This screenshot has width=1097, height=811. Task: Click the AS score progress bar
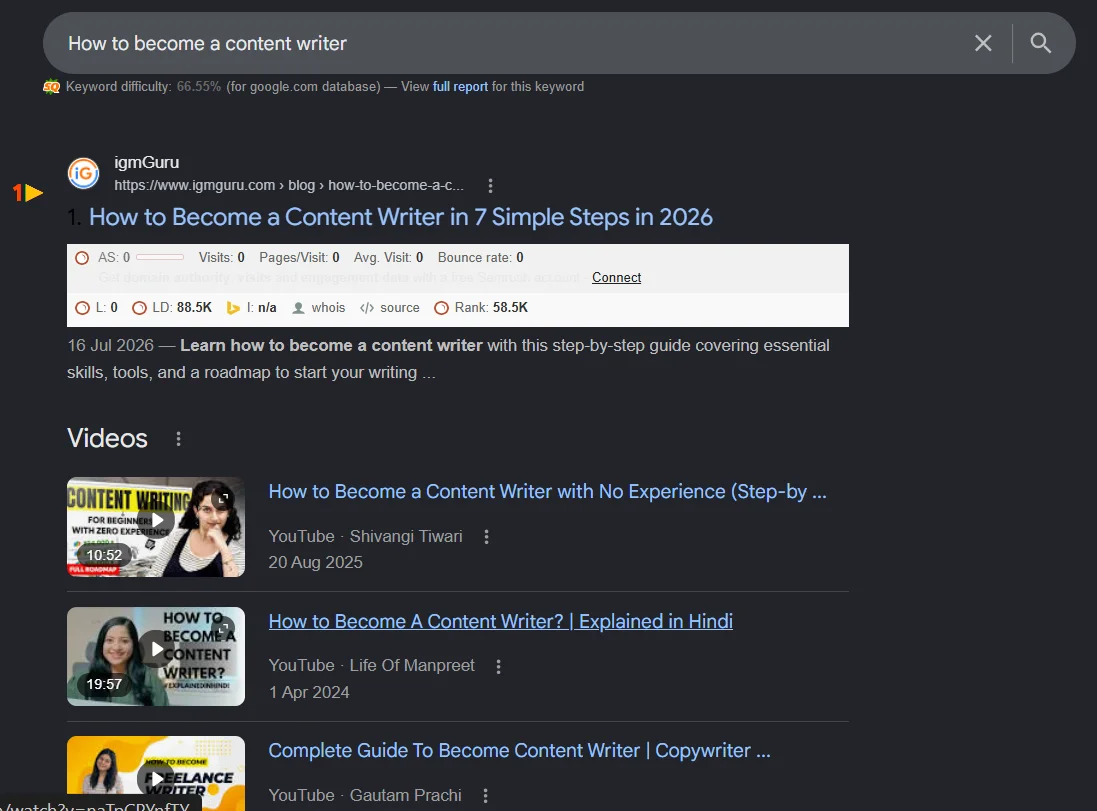(x=160, y=258)
